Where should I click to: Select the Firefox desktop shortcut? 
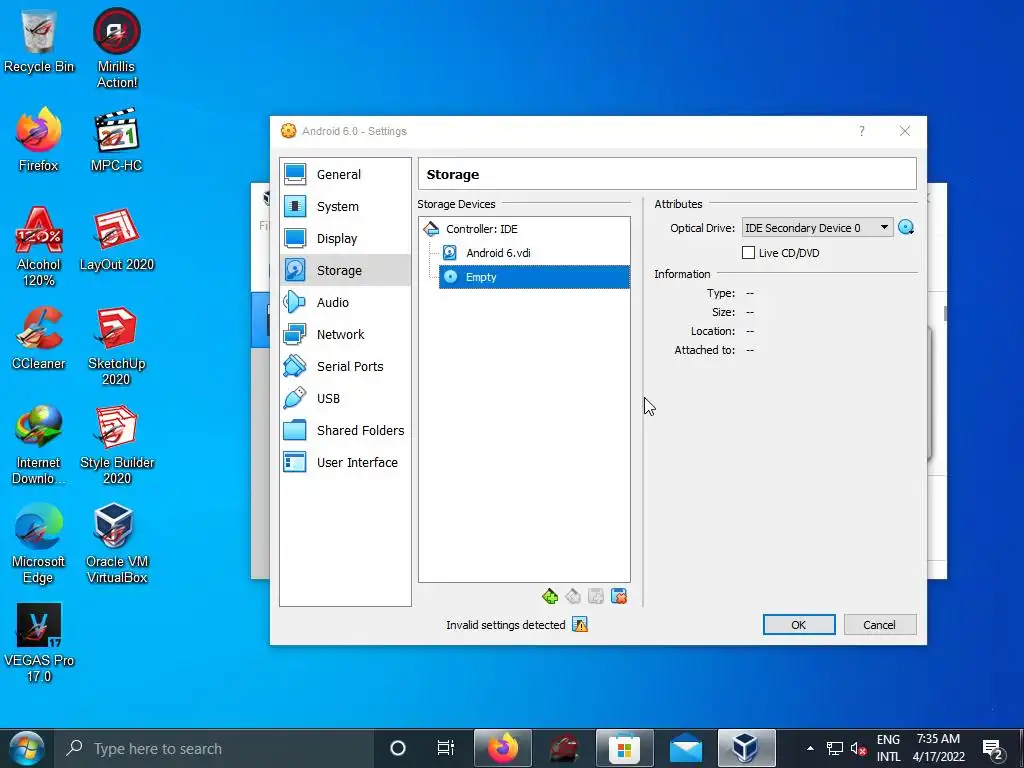click(39, 140)
